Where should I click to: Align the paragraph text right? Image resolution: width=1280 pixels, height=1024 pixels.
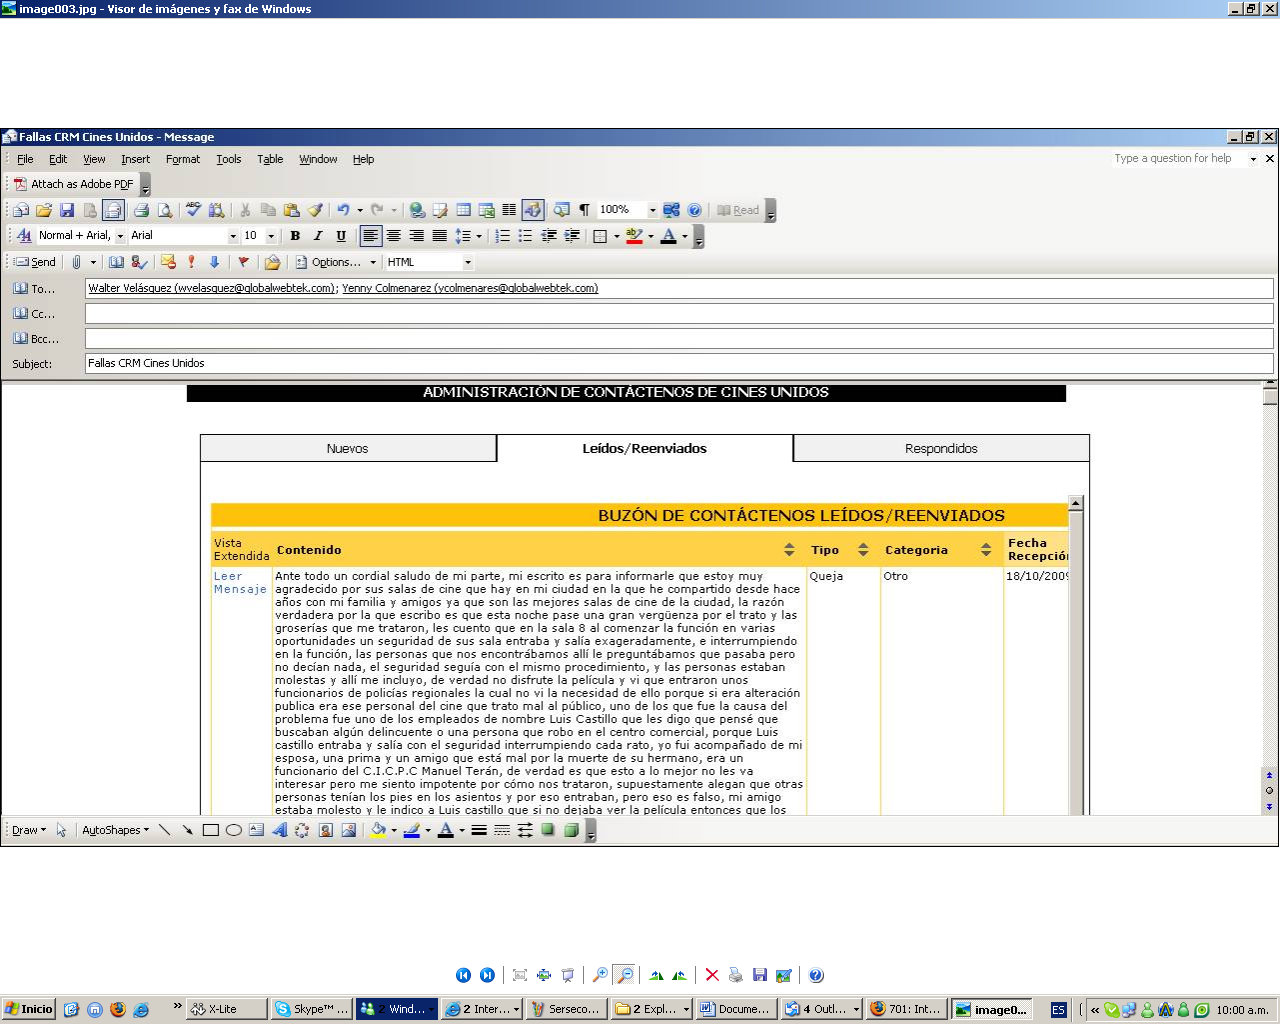[x=417, y=236]
